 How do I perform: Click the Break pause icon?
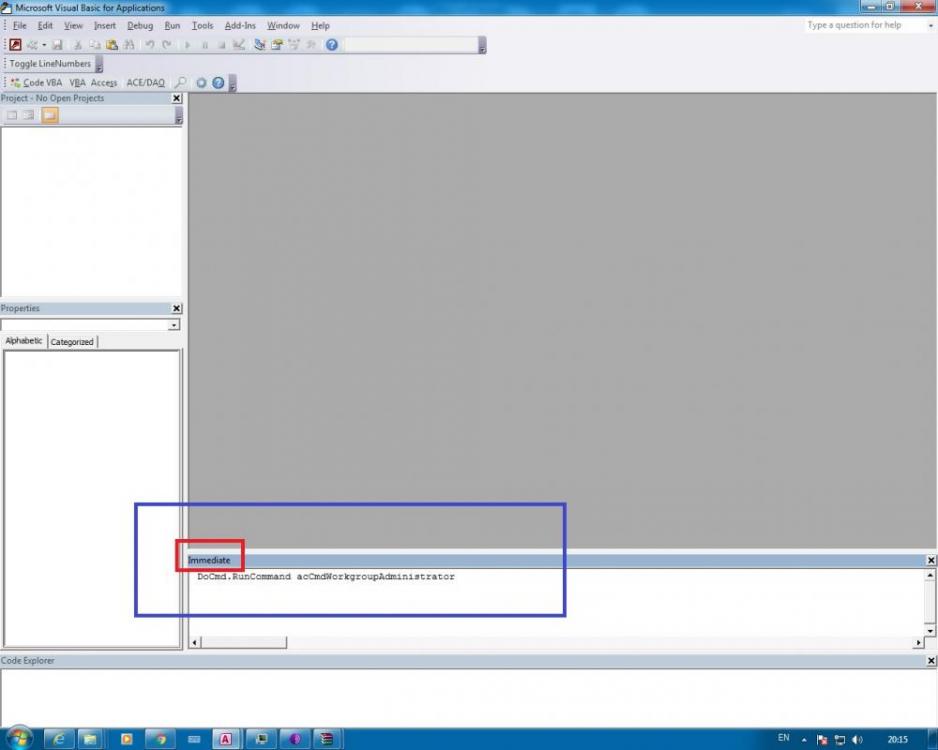point(205,45)
